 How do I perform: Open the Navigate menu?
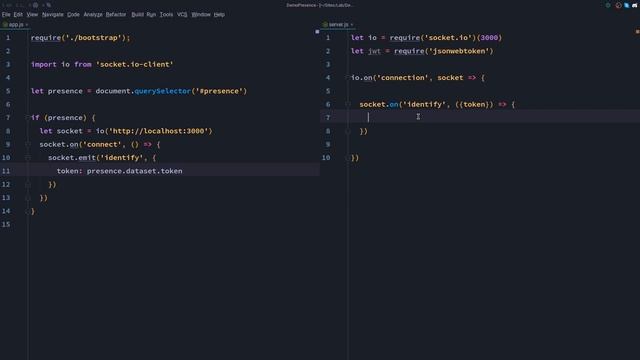(x=53, y=14)
